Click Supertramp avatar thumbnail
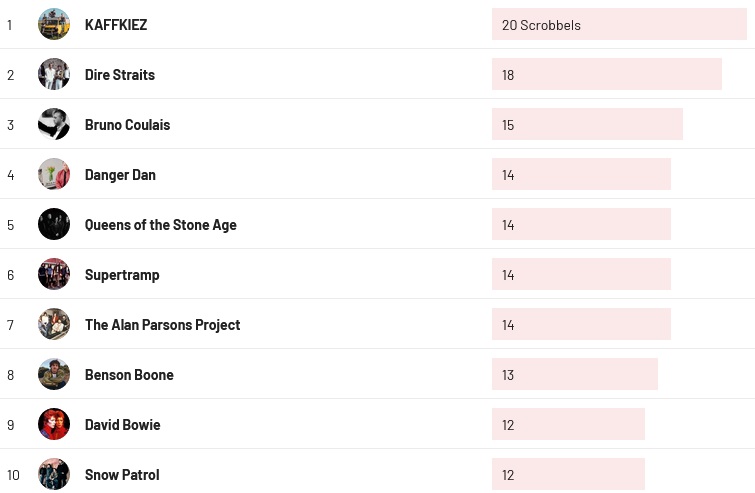755x493 pixels. (x=54, y=274)
